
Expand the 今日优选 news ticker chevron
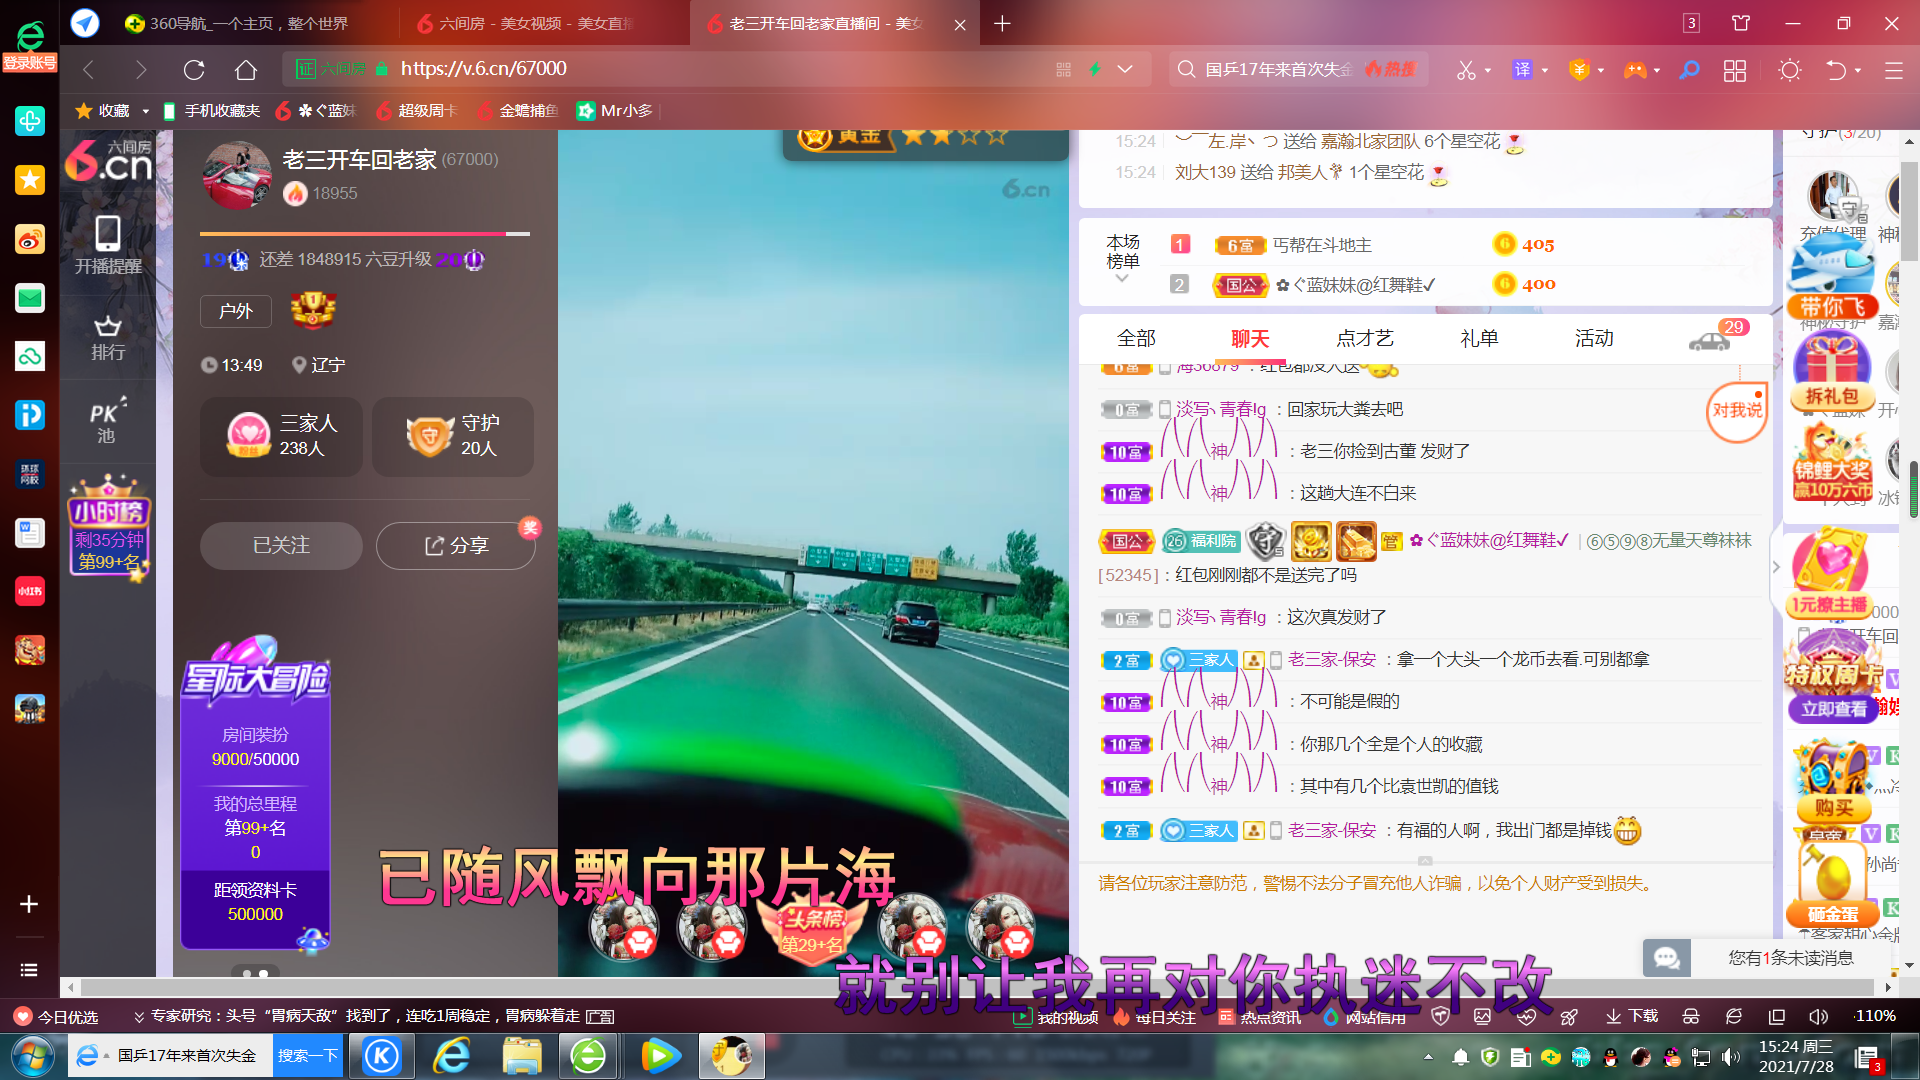coord(139,1017)
